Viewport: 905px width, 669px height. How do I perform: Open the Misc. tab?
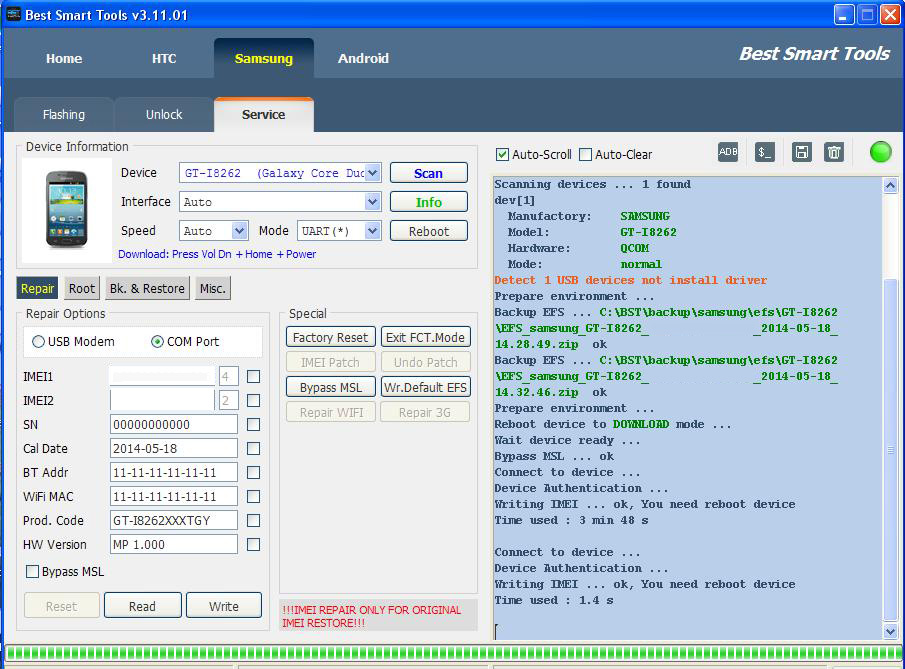coord(213,288)
